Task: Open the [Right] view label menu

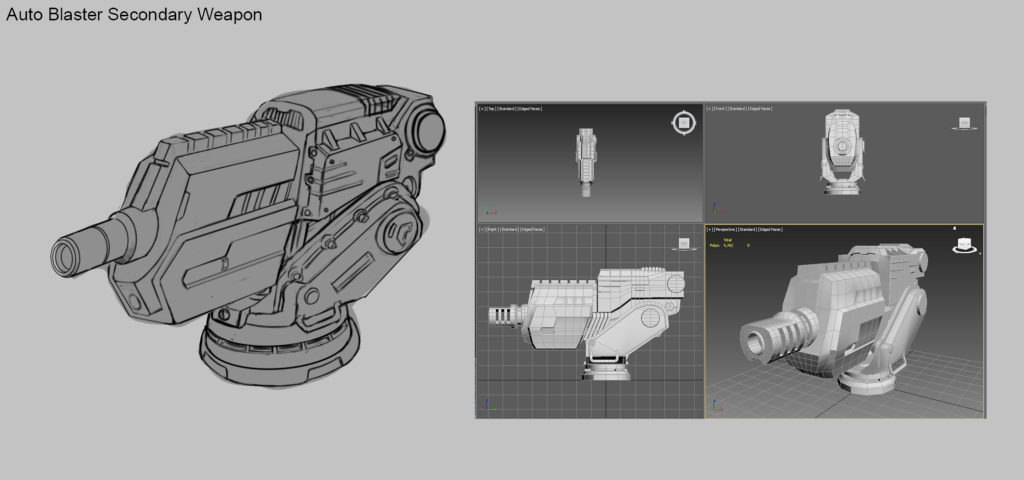Action: coord(492,229)
